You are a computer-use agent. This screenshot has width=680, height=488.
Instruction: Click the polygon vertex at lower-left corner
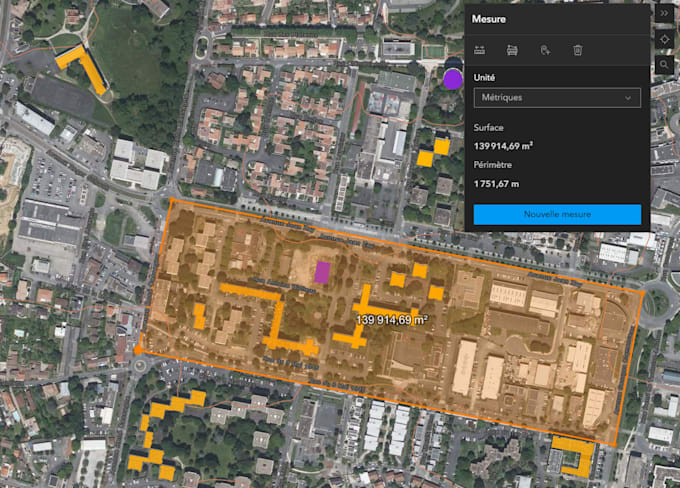138,350
